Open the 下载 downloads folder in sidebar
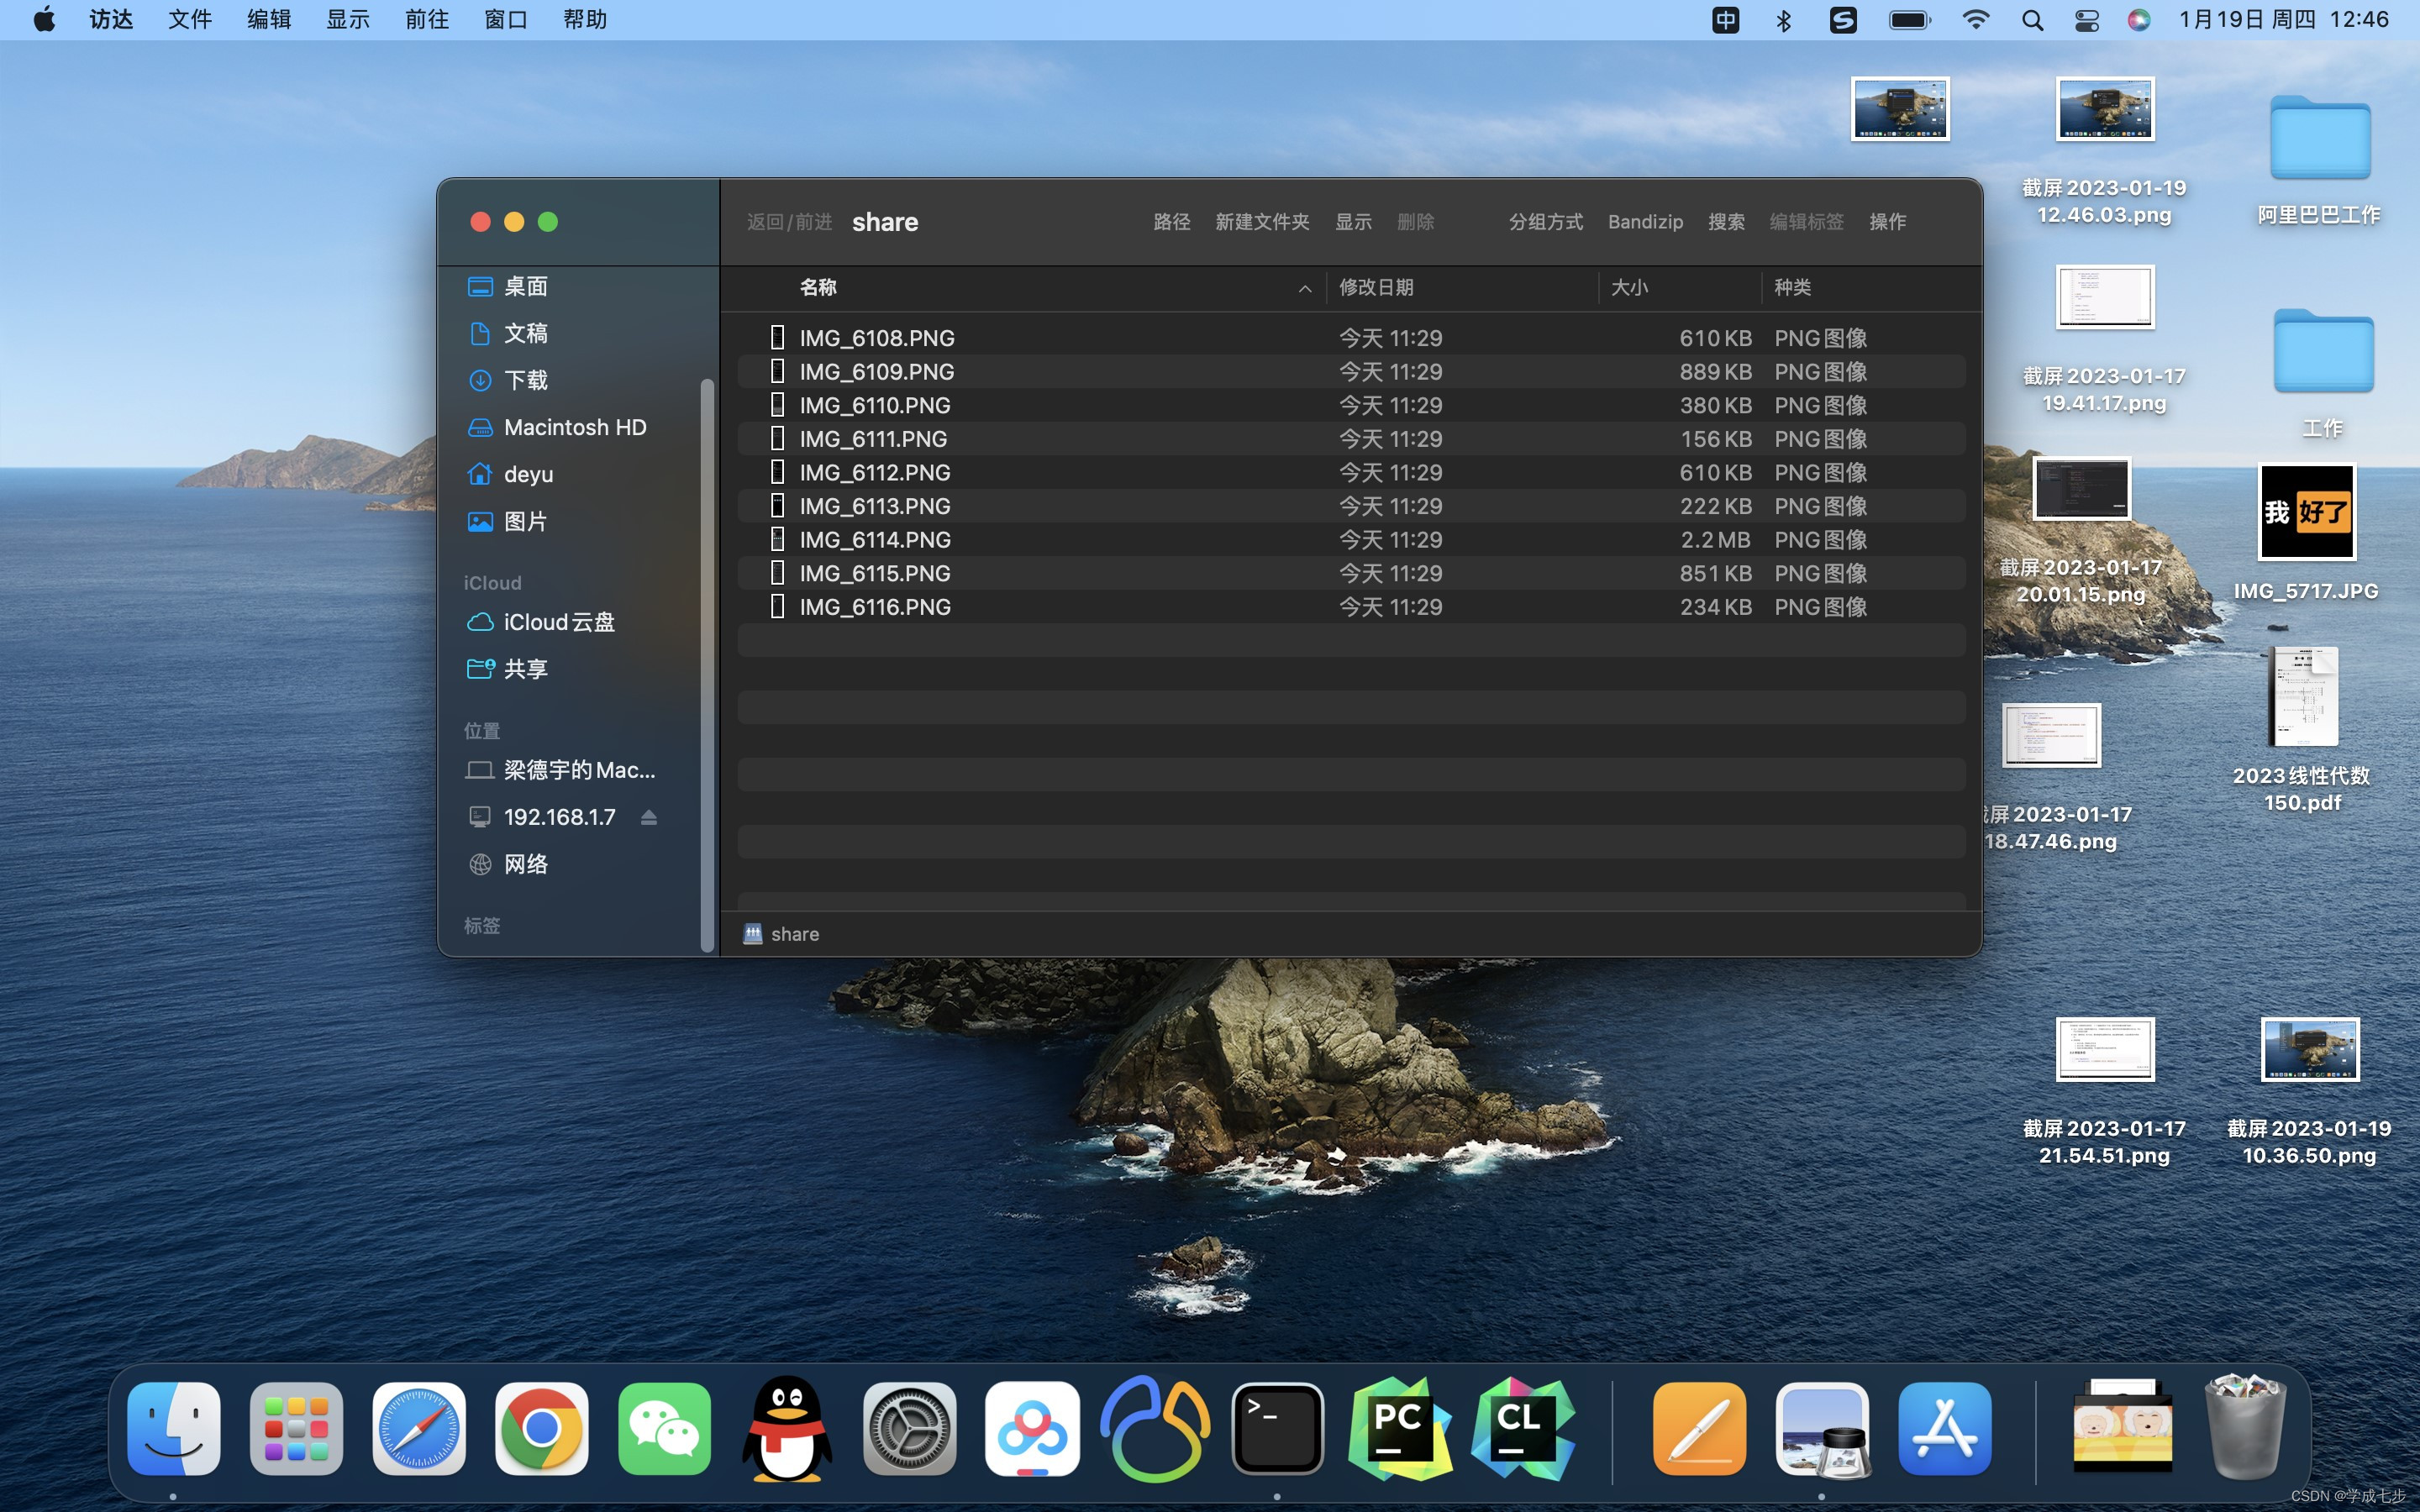 pyautogui.click(x=525, y=380)
